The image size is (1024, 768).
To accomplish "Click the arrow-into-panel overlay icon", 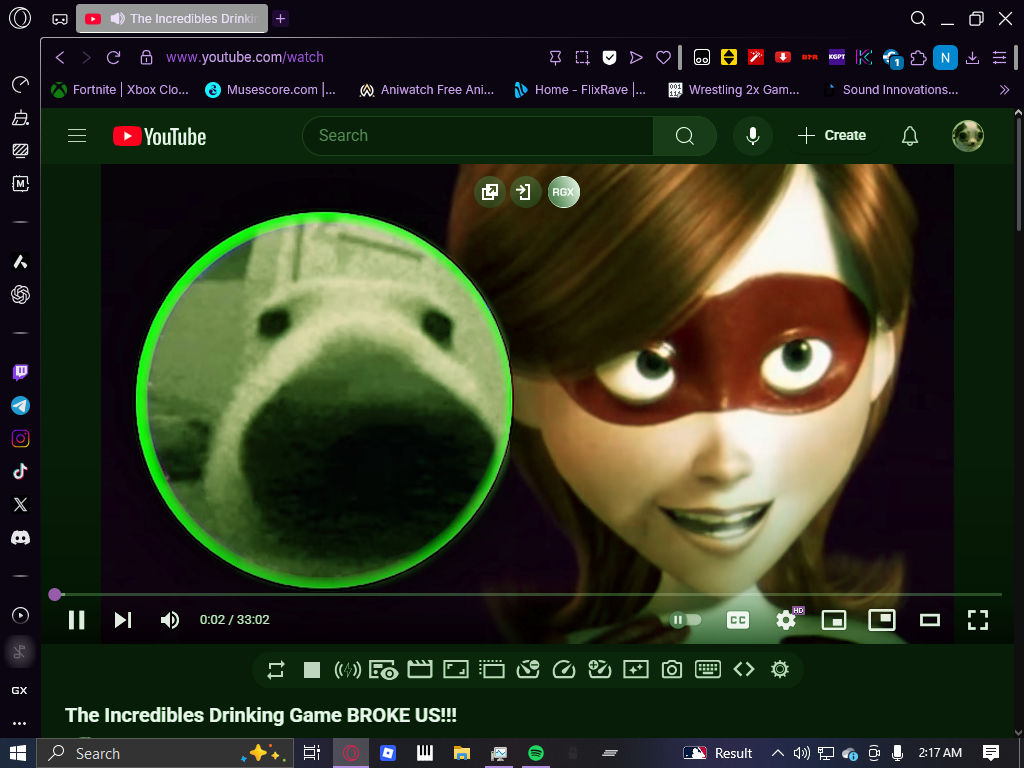I will click(x=525, y=192).
